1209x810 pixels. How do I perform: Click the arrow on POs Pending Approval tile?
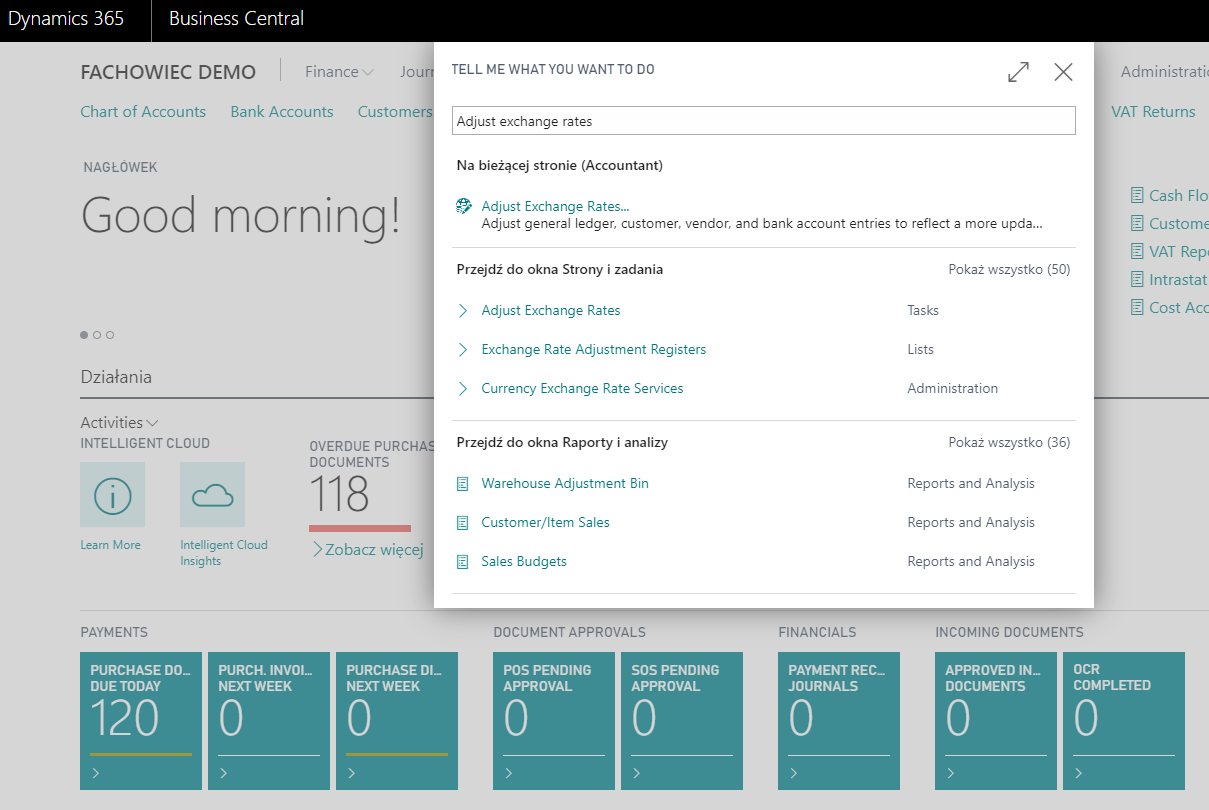(508, 773)
